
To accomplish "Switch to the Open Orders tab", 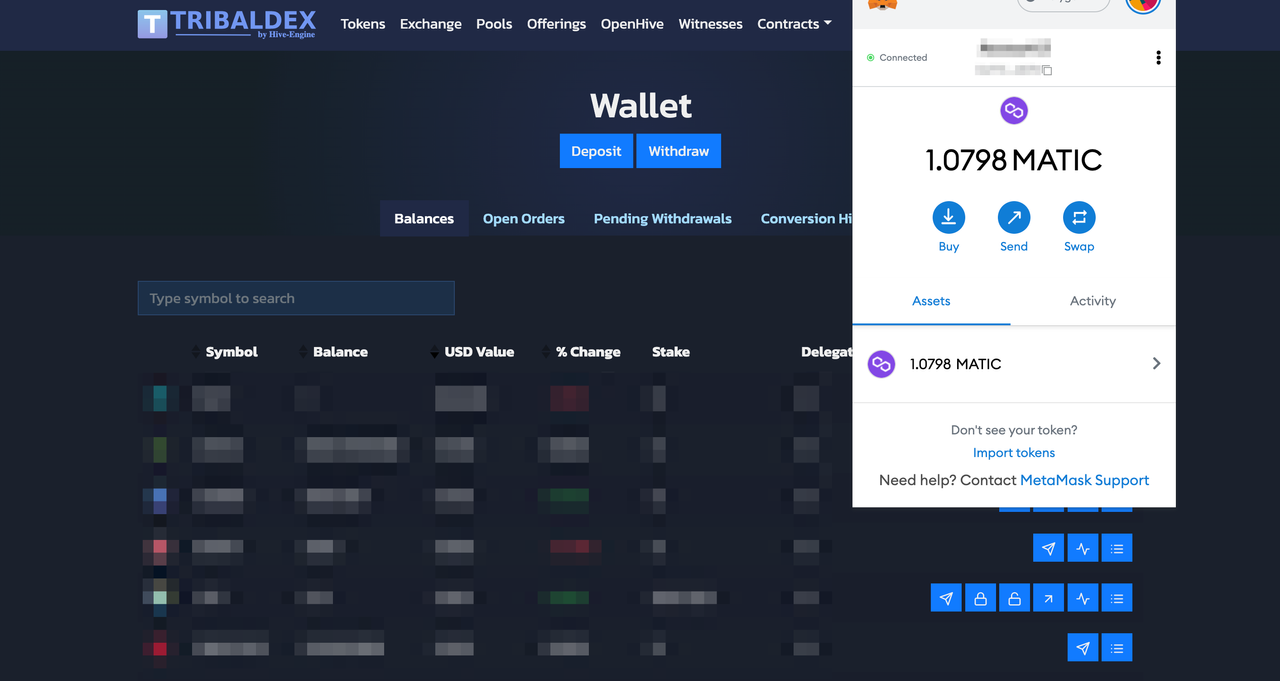I will [x=524, y=218].
